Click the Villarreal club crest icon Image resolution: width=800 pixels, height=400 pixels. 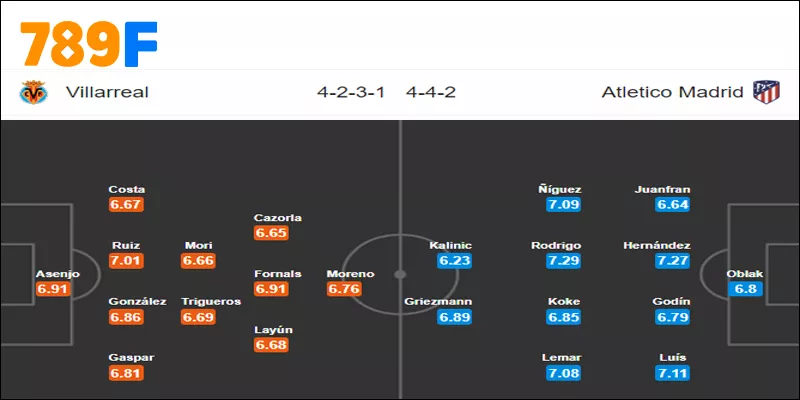[35, 93]
